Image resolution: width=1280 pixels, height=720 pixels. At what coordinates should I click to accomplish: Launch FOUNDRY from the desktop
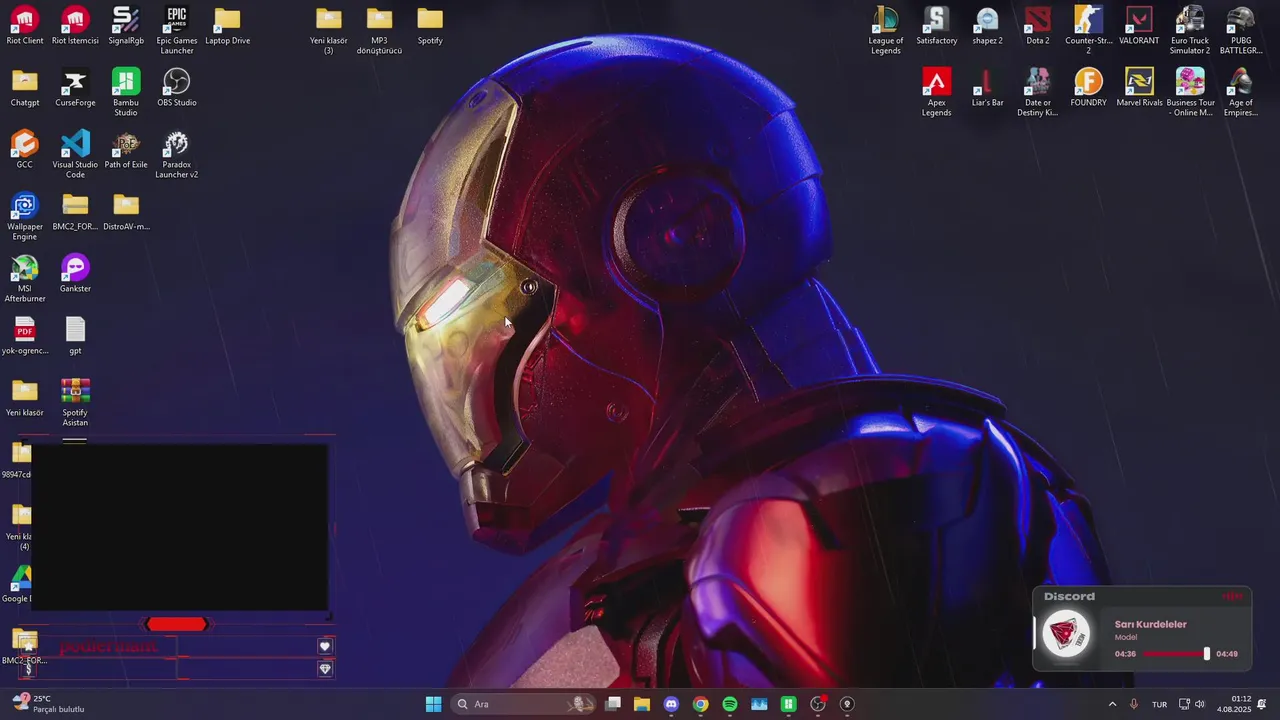[x=1089, y=88]
